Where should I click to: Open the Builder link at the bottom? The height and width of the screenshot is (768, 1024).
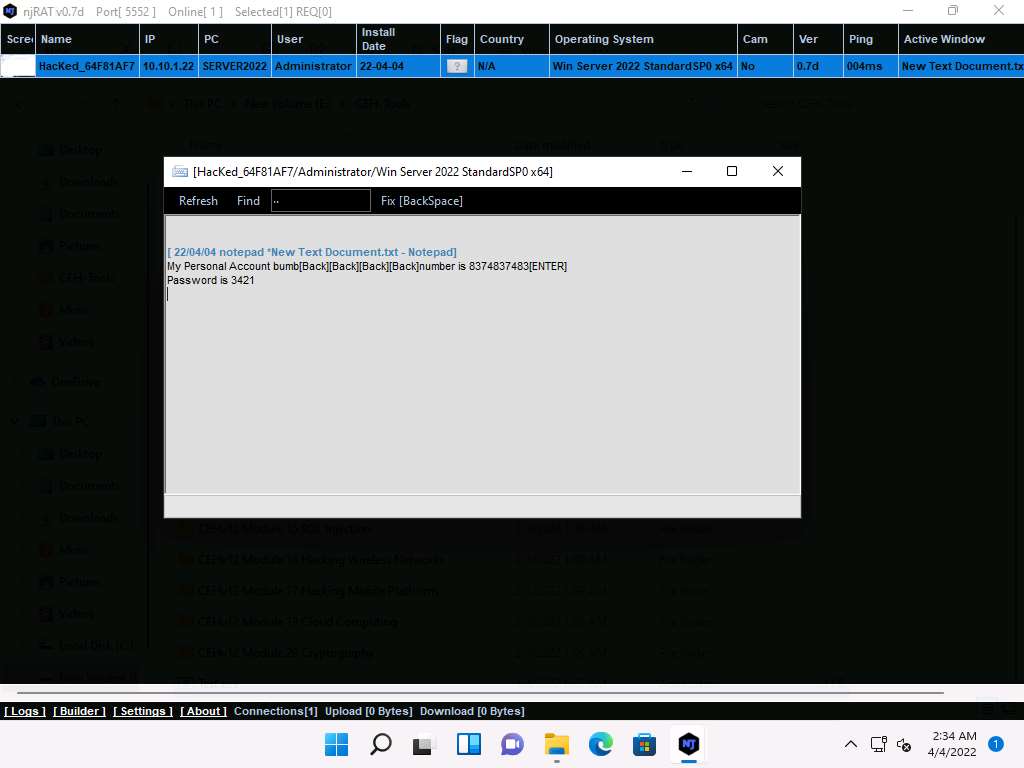79,711
